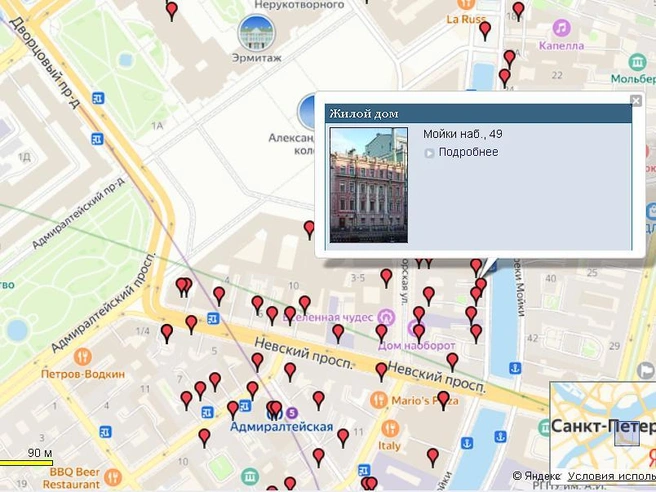Open the Эрмитаж museum icon
656x492 pixels.
[256, 33]
